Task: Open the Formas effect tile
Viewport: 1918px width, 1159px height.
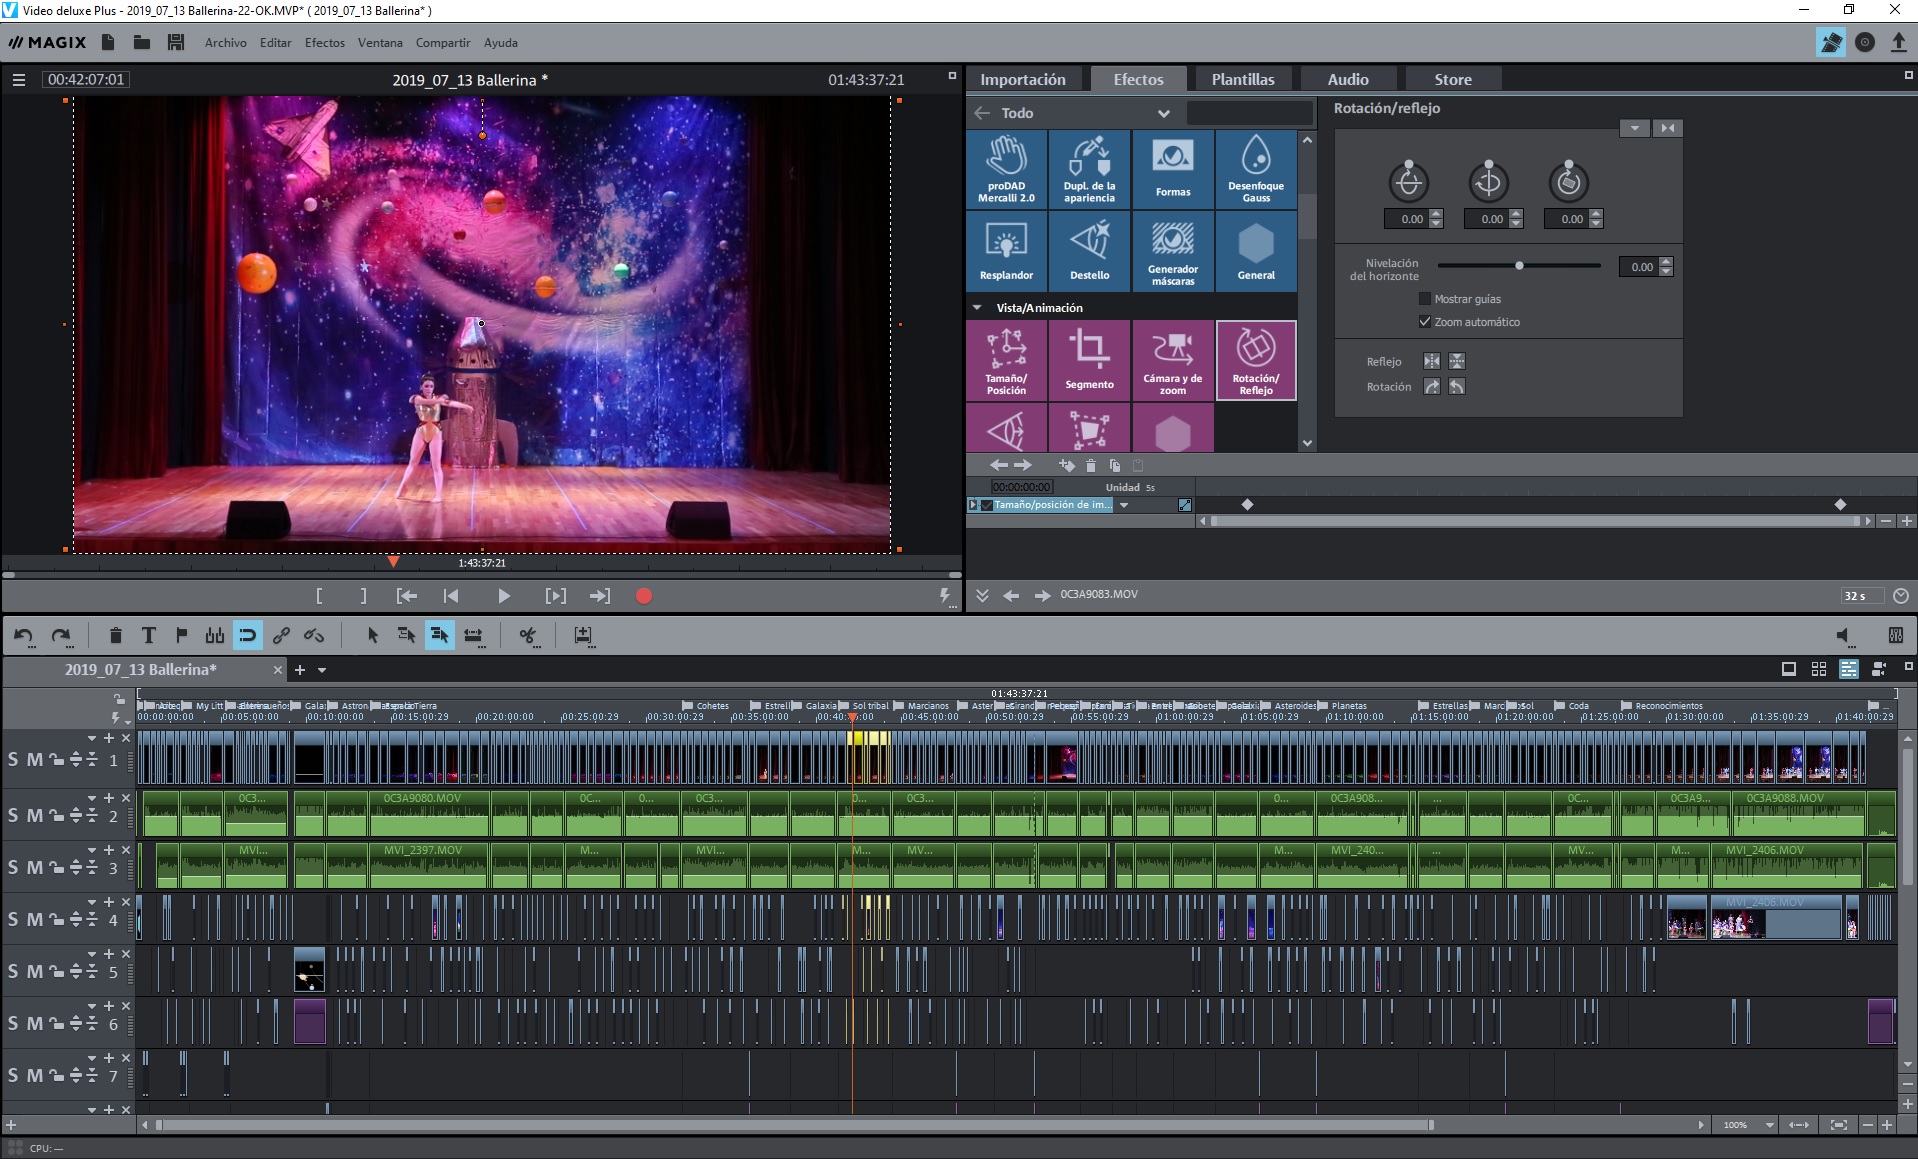Action: (x=1172, y=169)
